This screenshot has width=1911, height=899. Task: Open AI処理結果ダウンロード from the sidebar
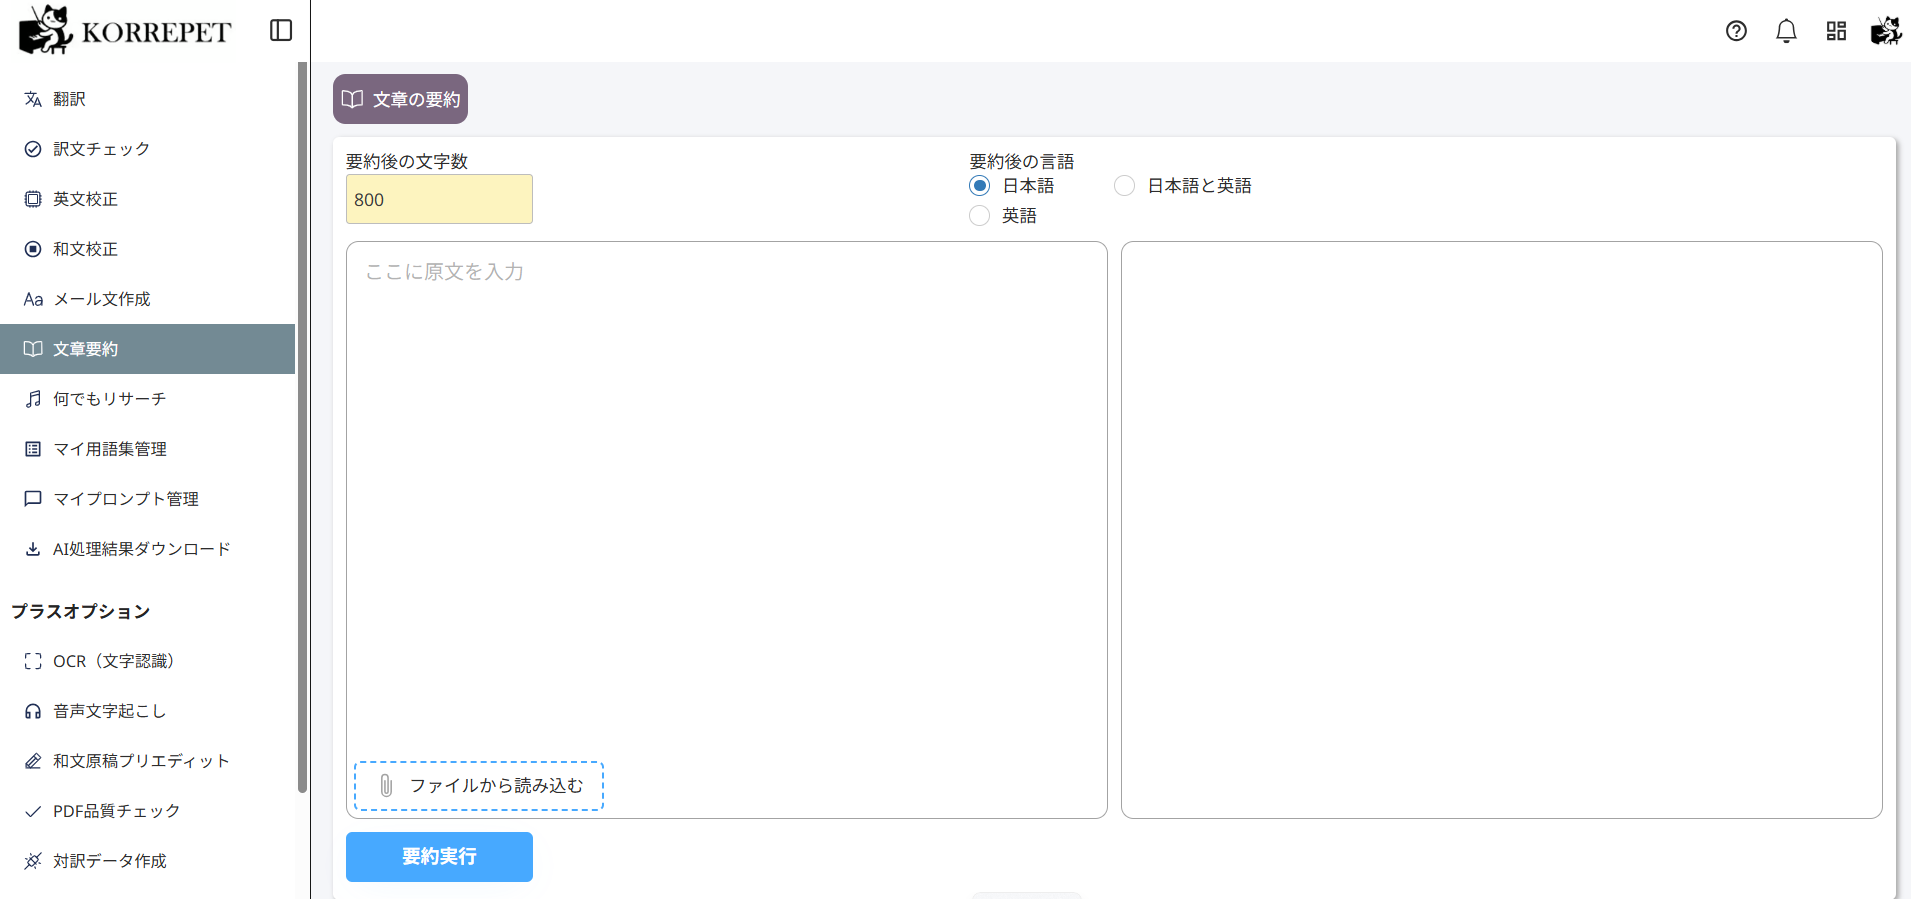tap(147, 549)
